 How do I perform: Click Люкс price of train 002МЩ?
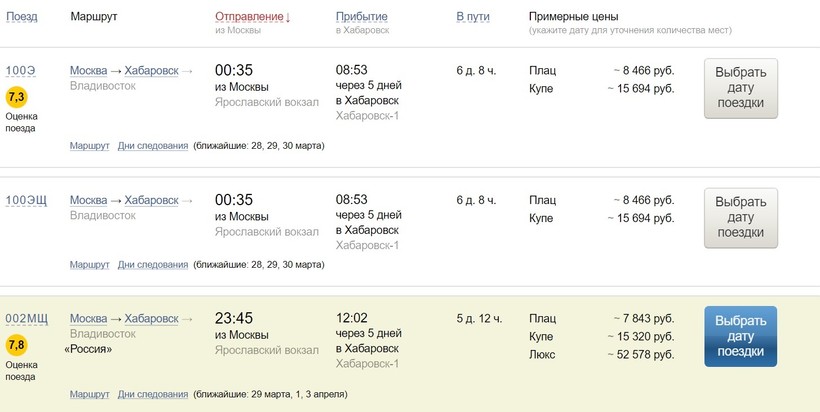click(641, 355)
